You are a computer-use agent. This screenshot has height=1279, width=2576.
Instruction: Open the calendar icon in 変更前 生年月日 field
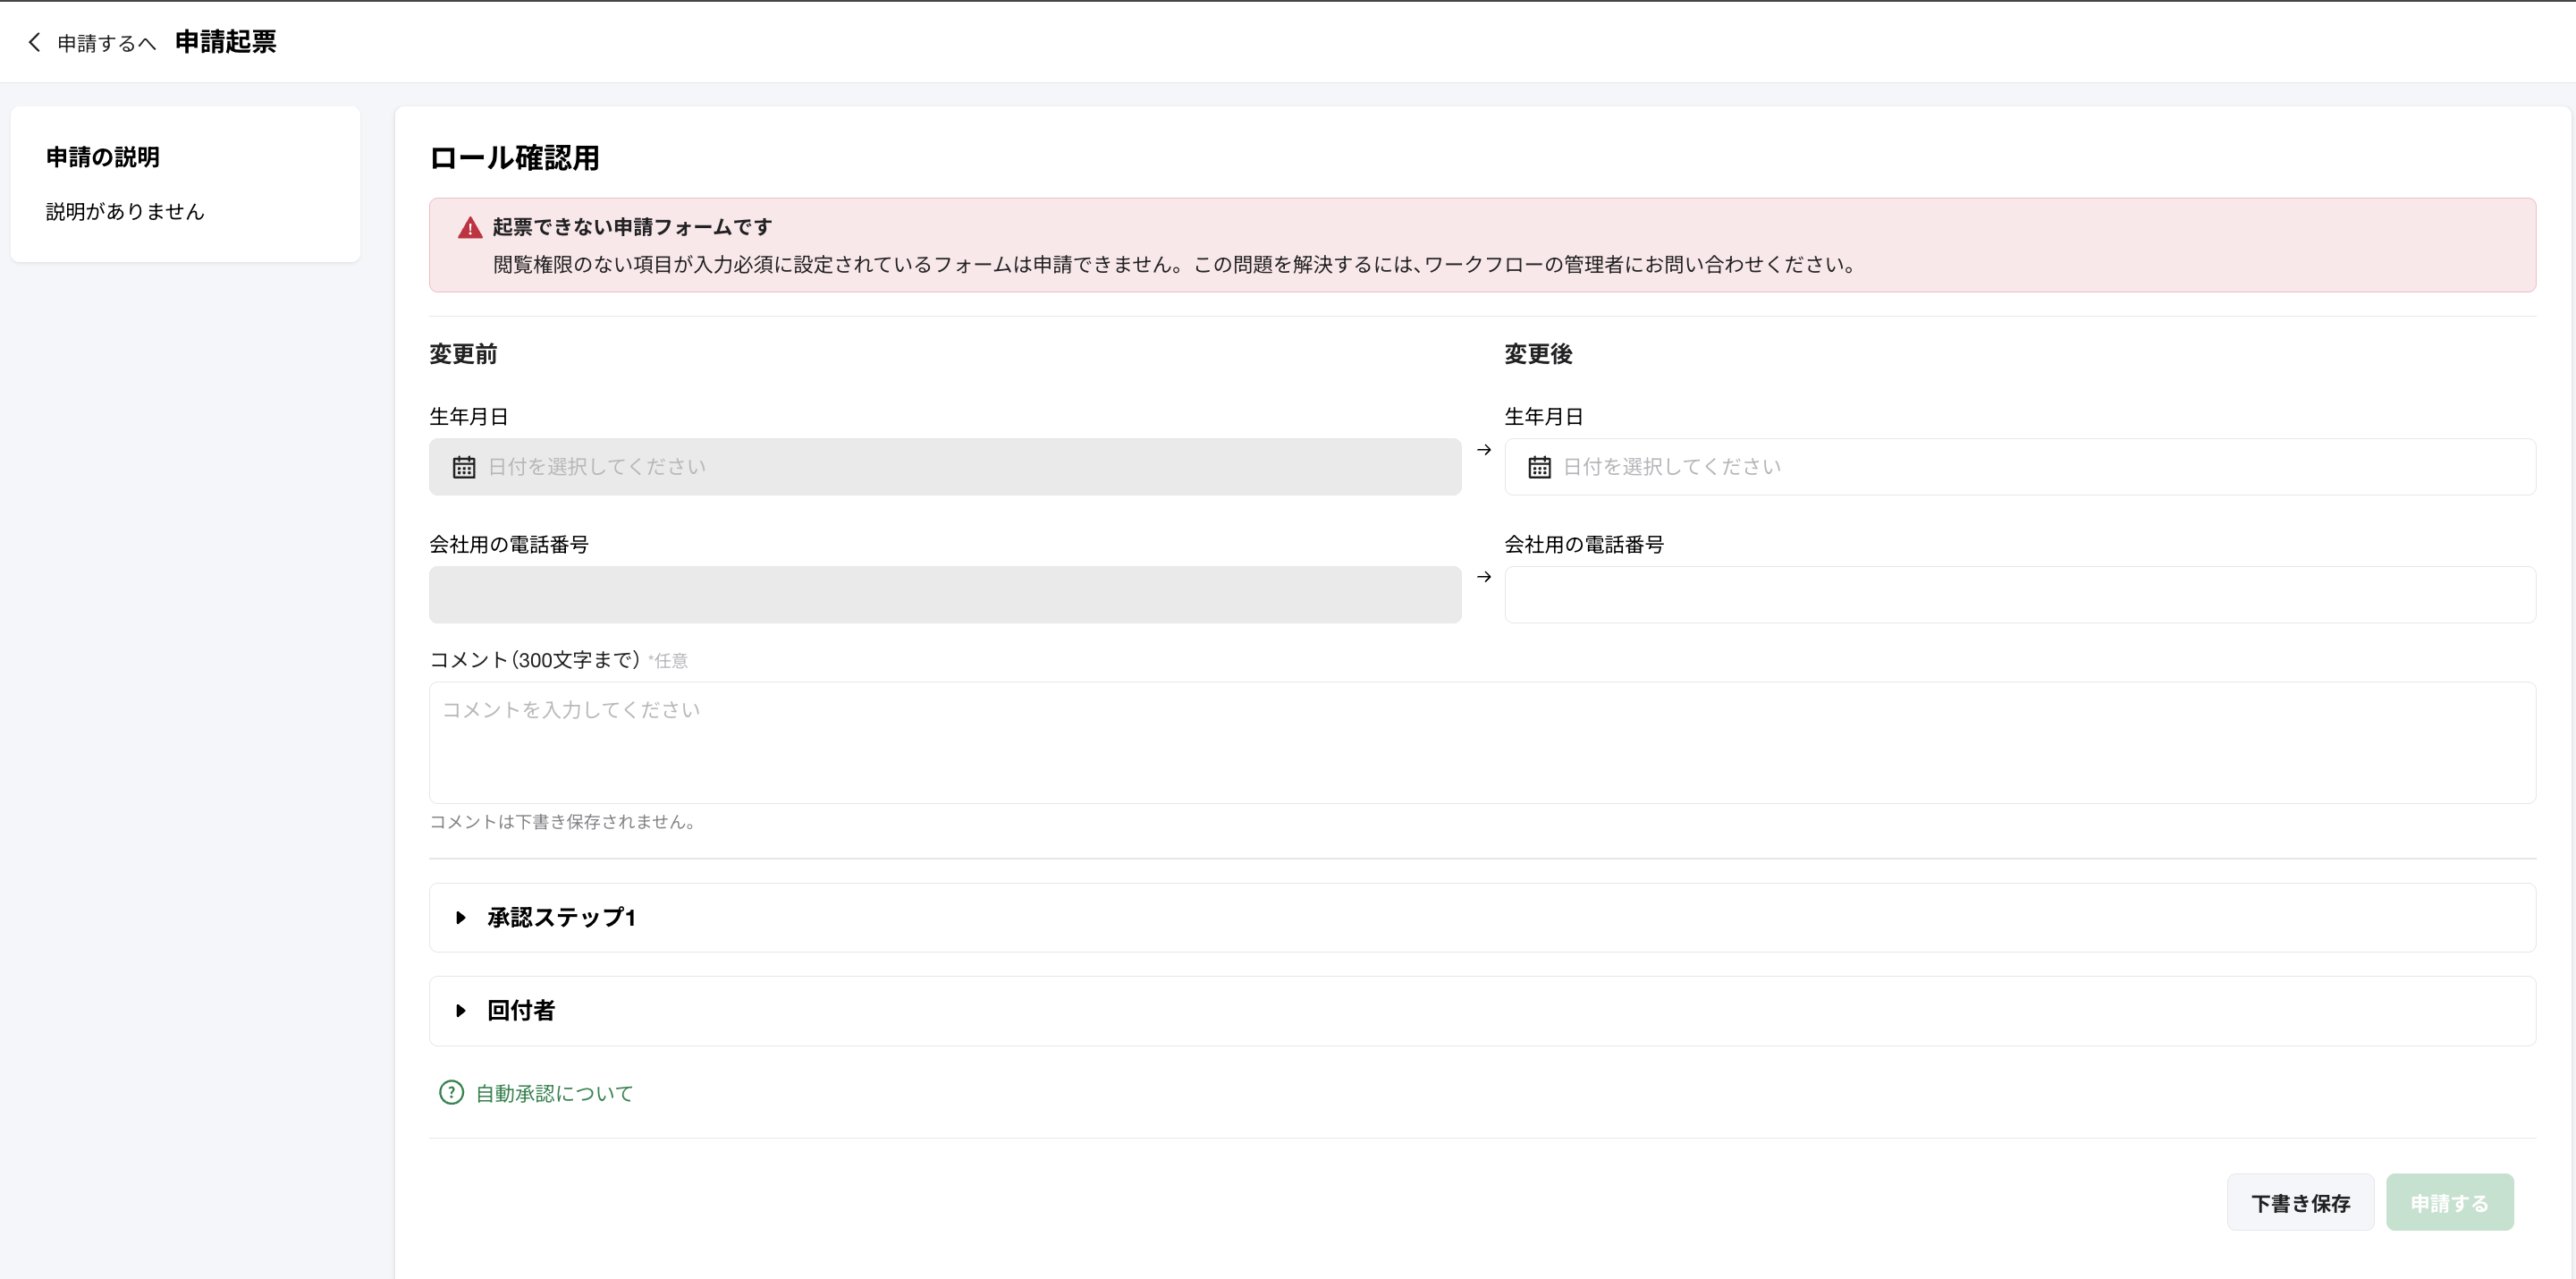point(464,466)
